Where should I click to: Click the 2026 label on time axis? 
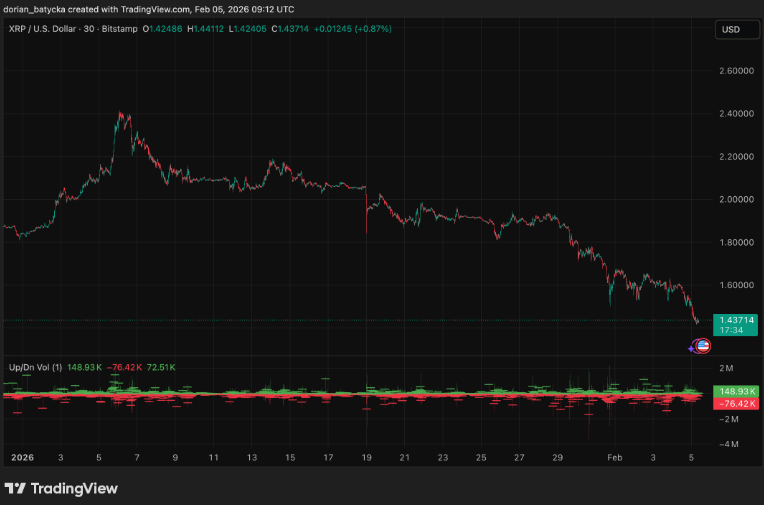[22, 457]
